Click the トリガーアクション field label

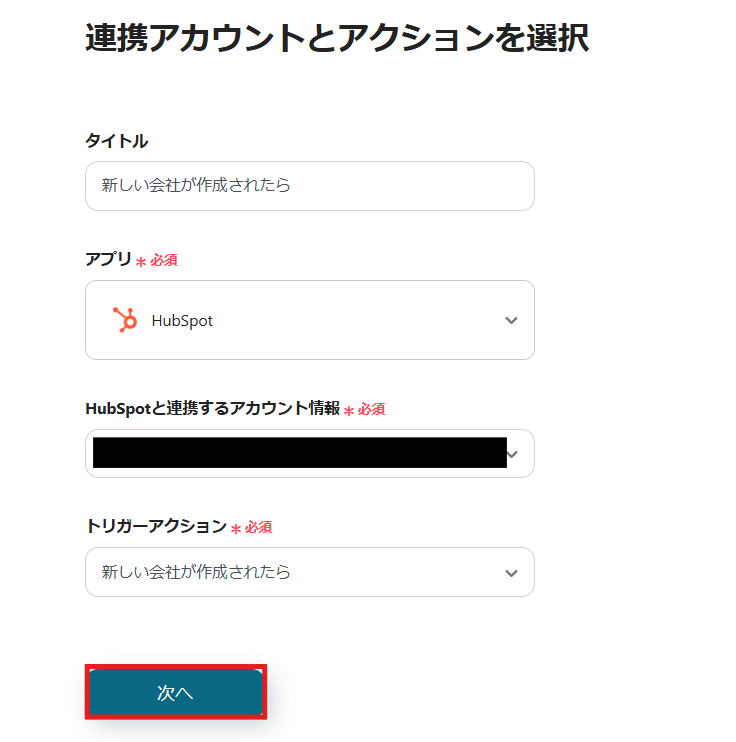pos(155,526)
